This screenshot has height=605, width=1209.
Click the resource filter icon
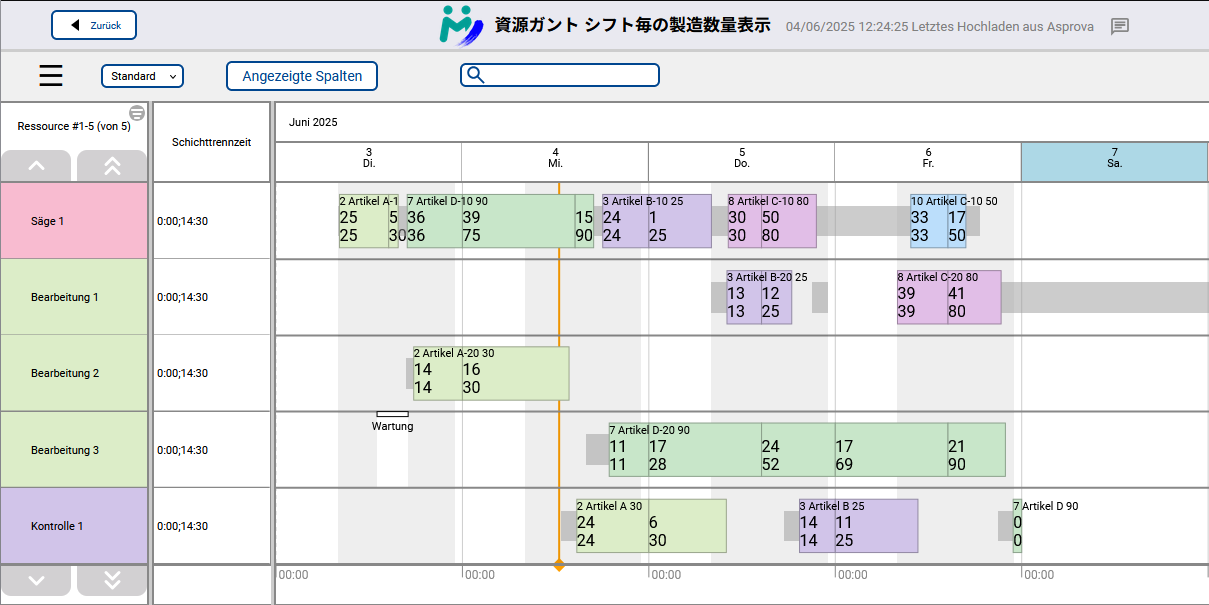tap(137, 113)
